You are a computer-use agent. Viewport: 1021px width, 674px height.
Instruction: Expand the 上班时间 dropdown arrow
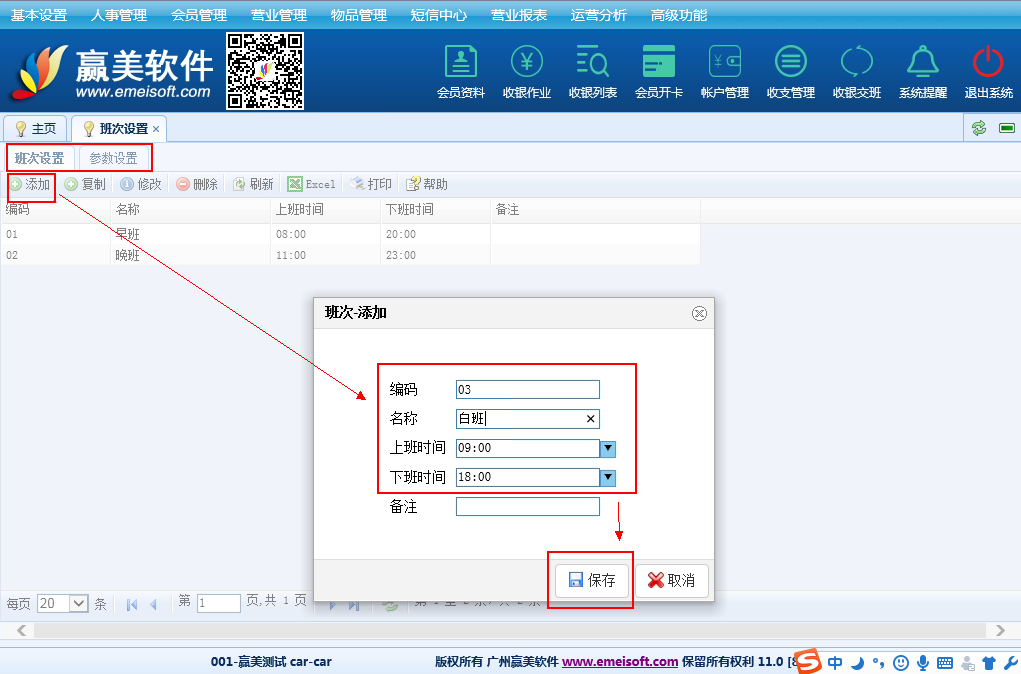pos(607,449)
